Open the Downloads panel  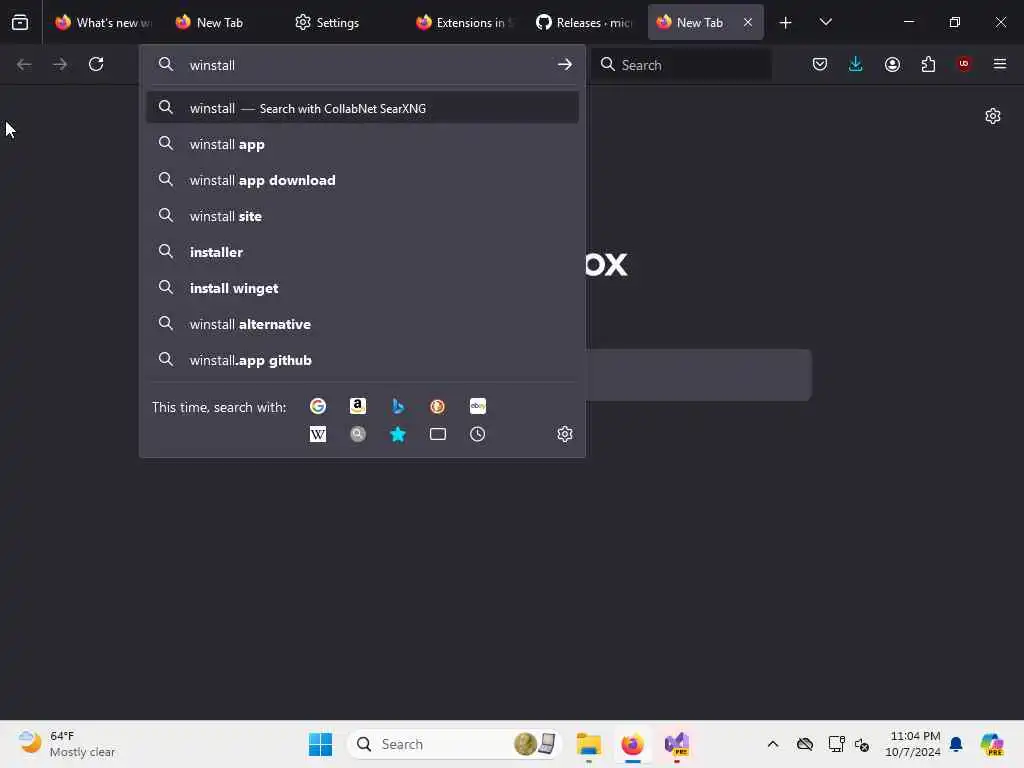856,64
